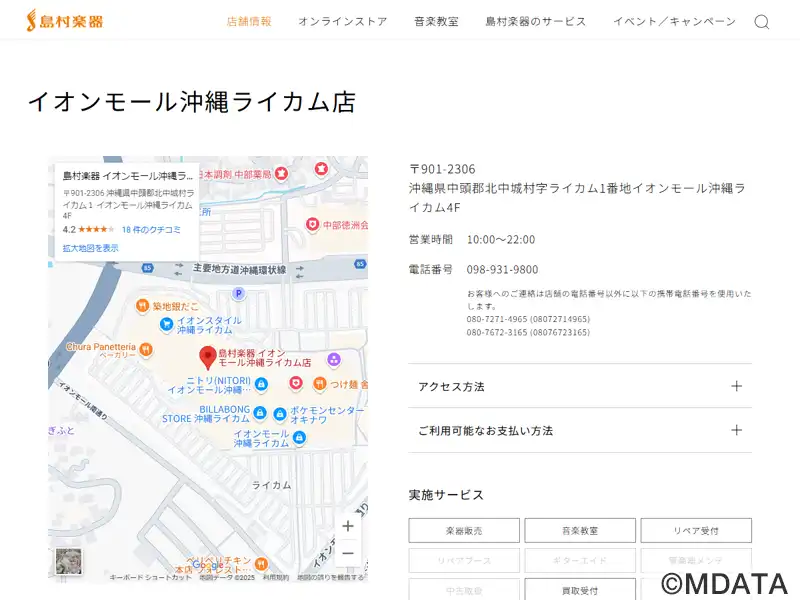Screen dimensions: 800x600
Task: Expand the ご利用可能なお支払い方法 section
Action: click(x=580, y=430)
